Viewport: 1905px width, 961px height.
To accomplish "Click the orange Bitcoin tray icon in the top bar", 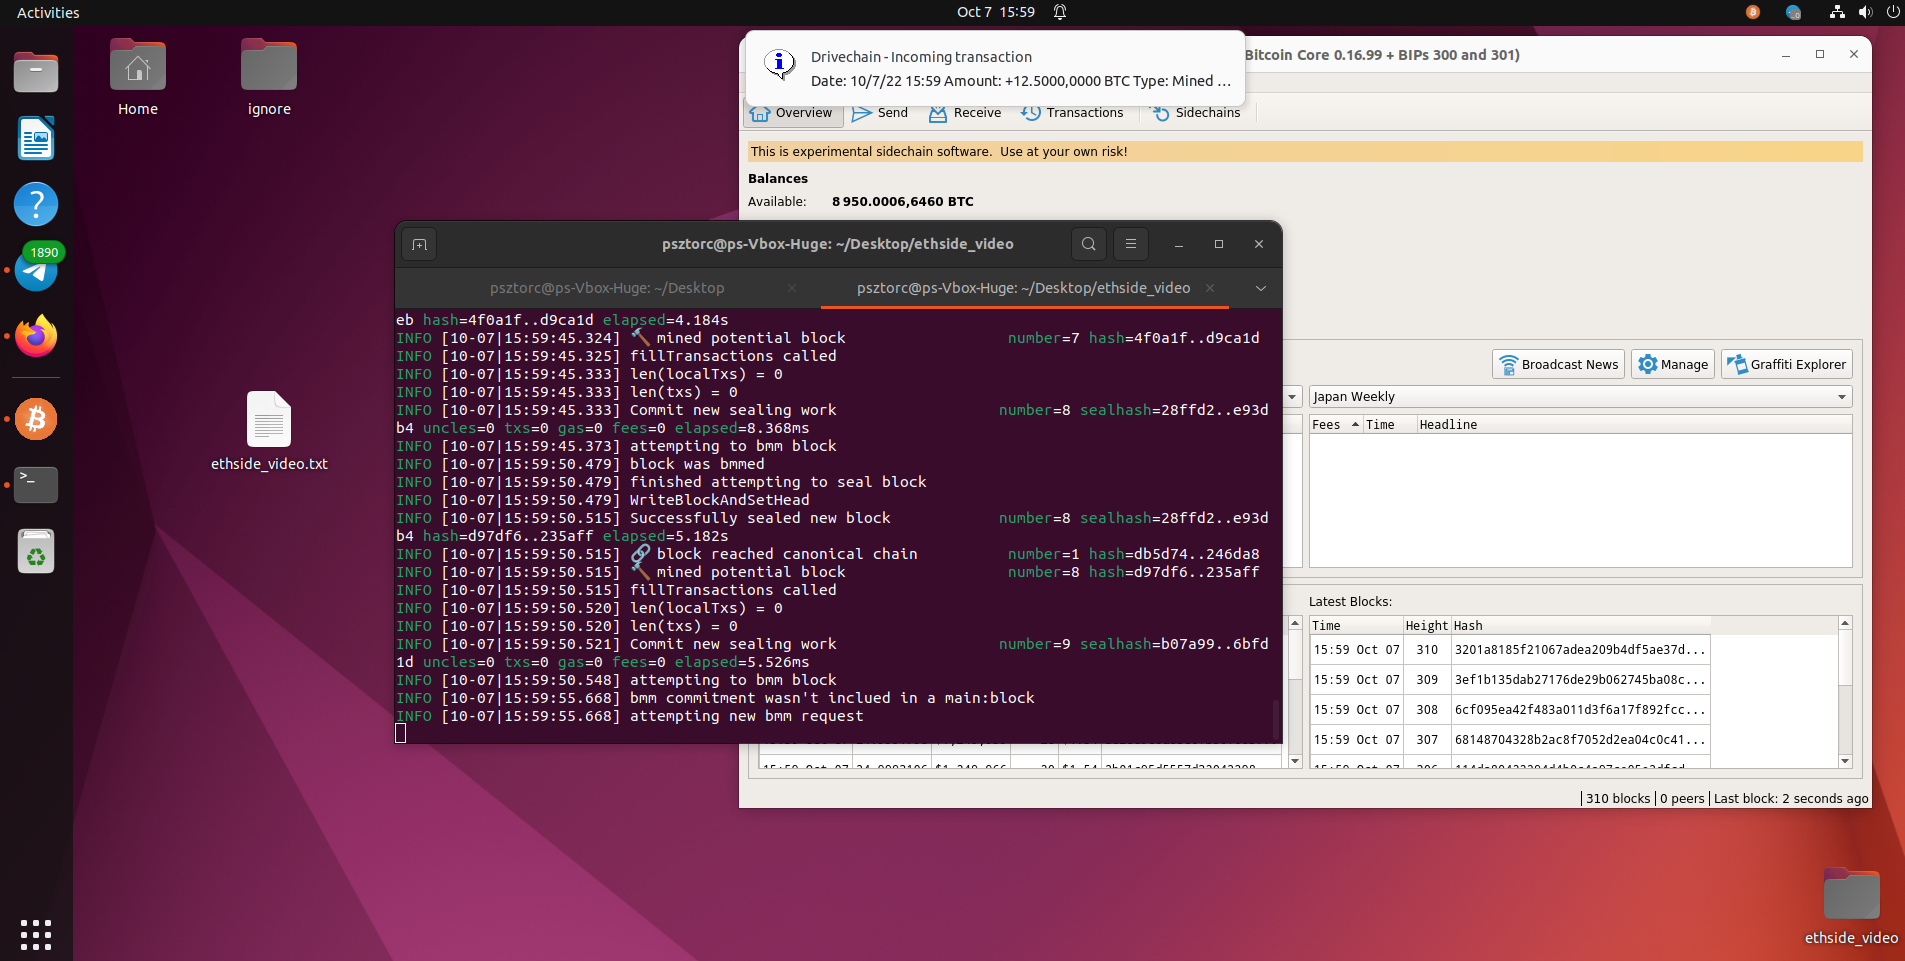I will 1752,12.
